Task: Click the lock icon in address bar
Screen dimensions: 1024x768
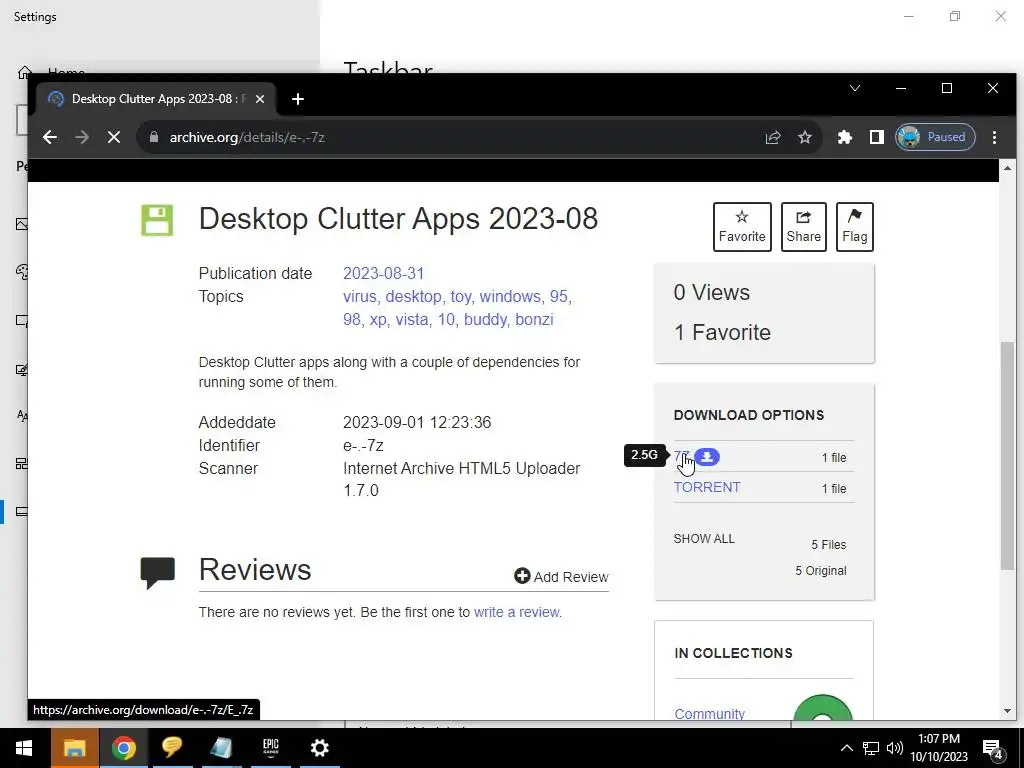Action: 154,137
